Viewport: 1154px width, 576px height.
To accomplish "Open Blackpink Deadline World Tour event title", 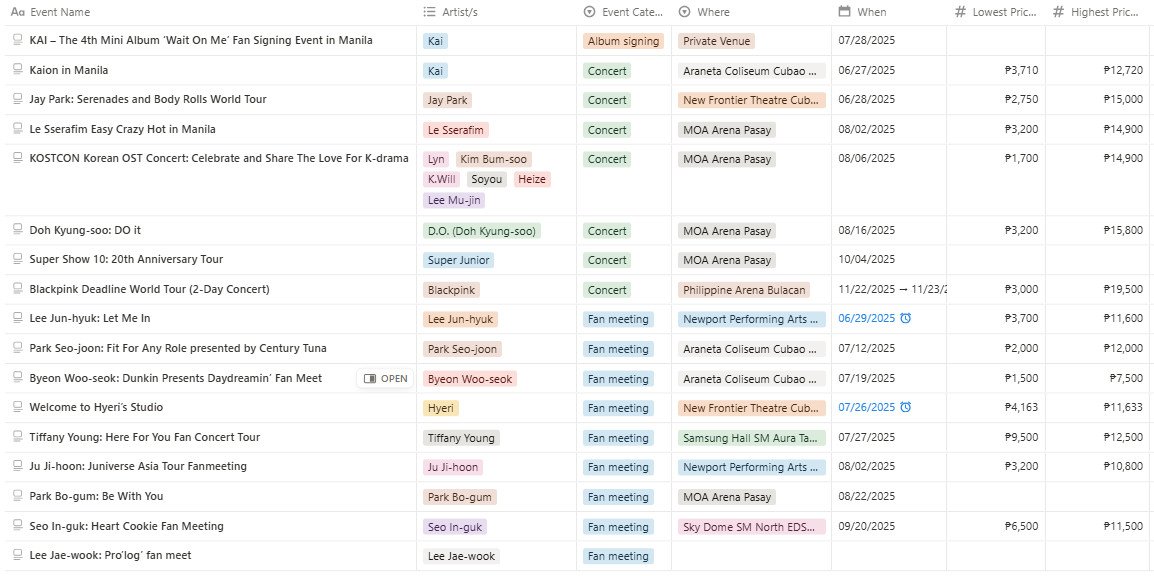I will (149, 289).
